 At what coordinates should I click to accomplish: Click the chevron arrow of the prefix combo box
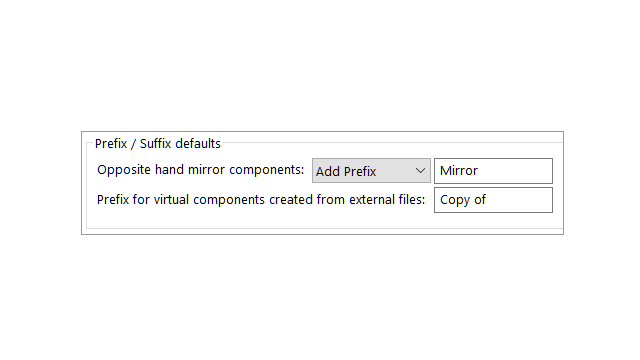(420, 171)
